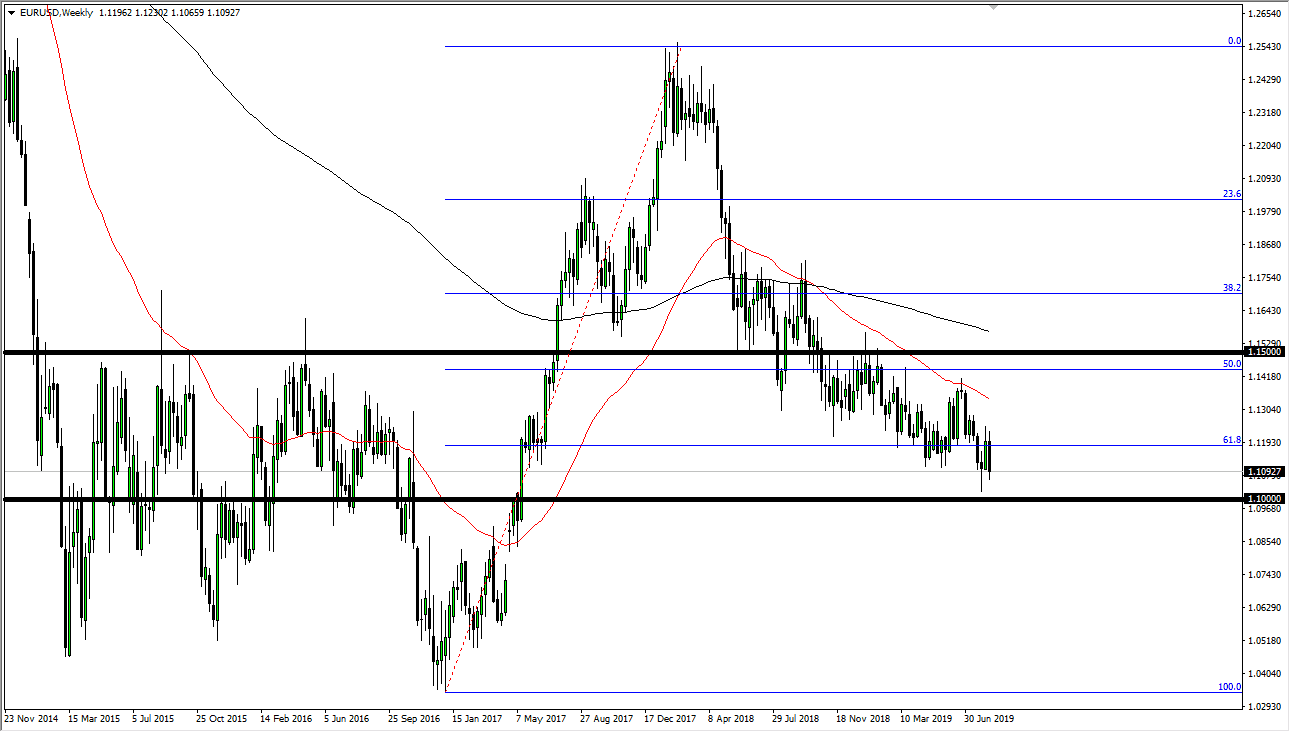Click the 17 Dec 2017 date label

669,718
